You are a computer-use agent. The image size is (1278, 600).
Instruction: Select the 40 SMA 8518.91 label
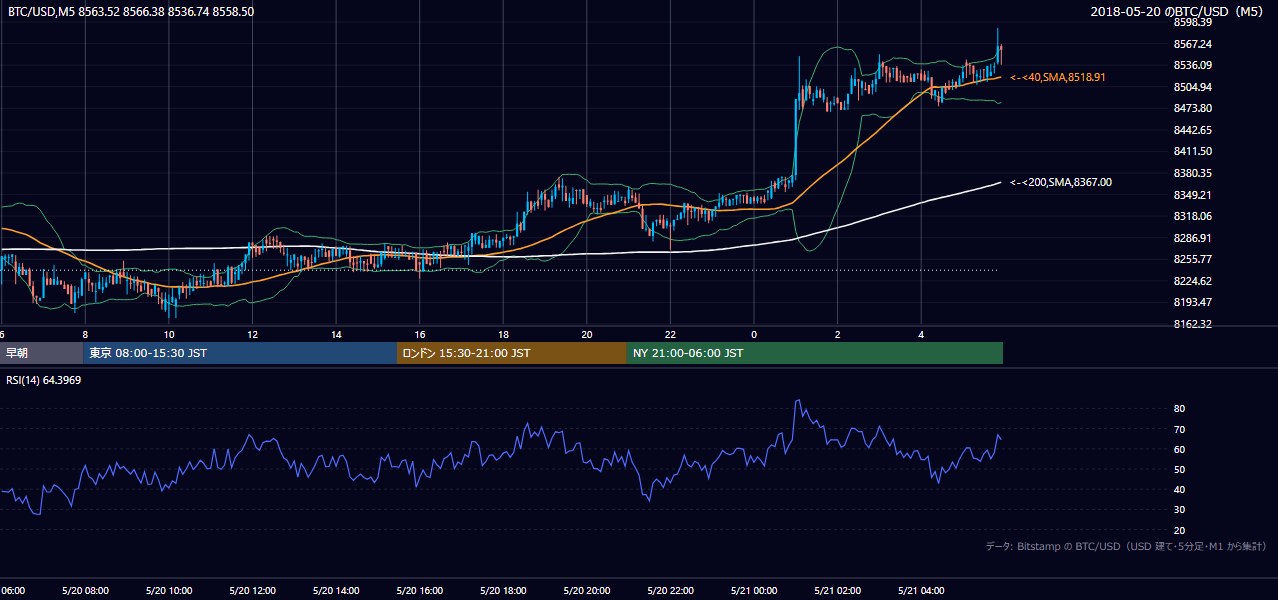[1058, 77]
